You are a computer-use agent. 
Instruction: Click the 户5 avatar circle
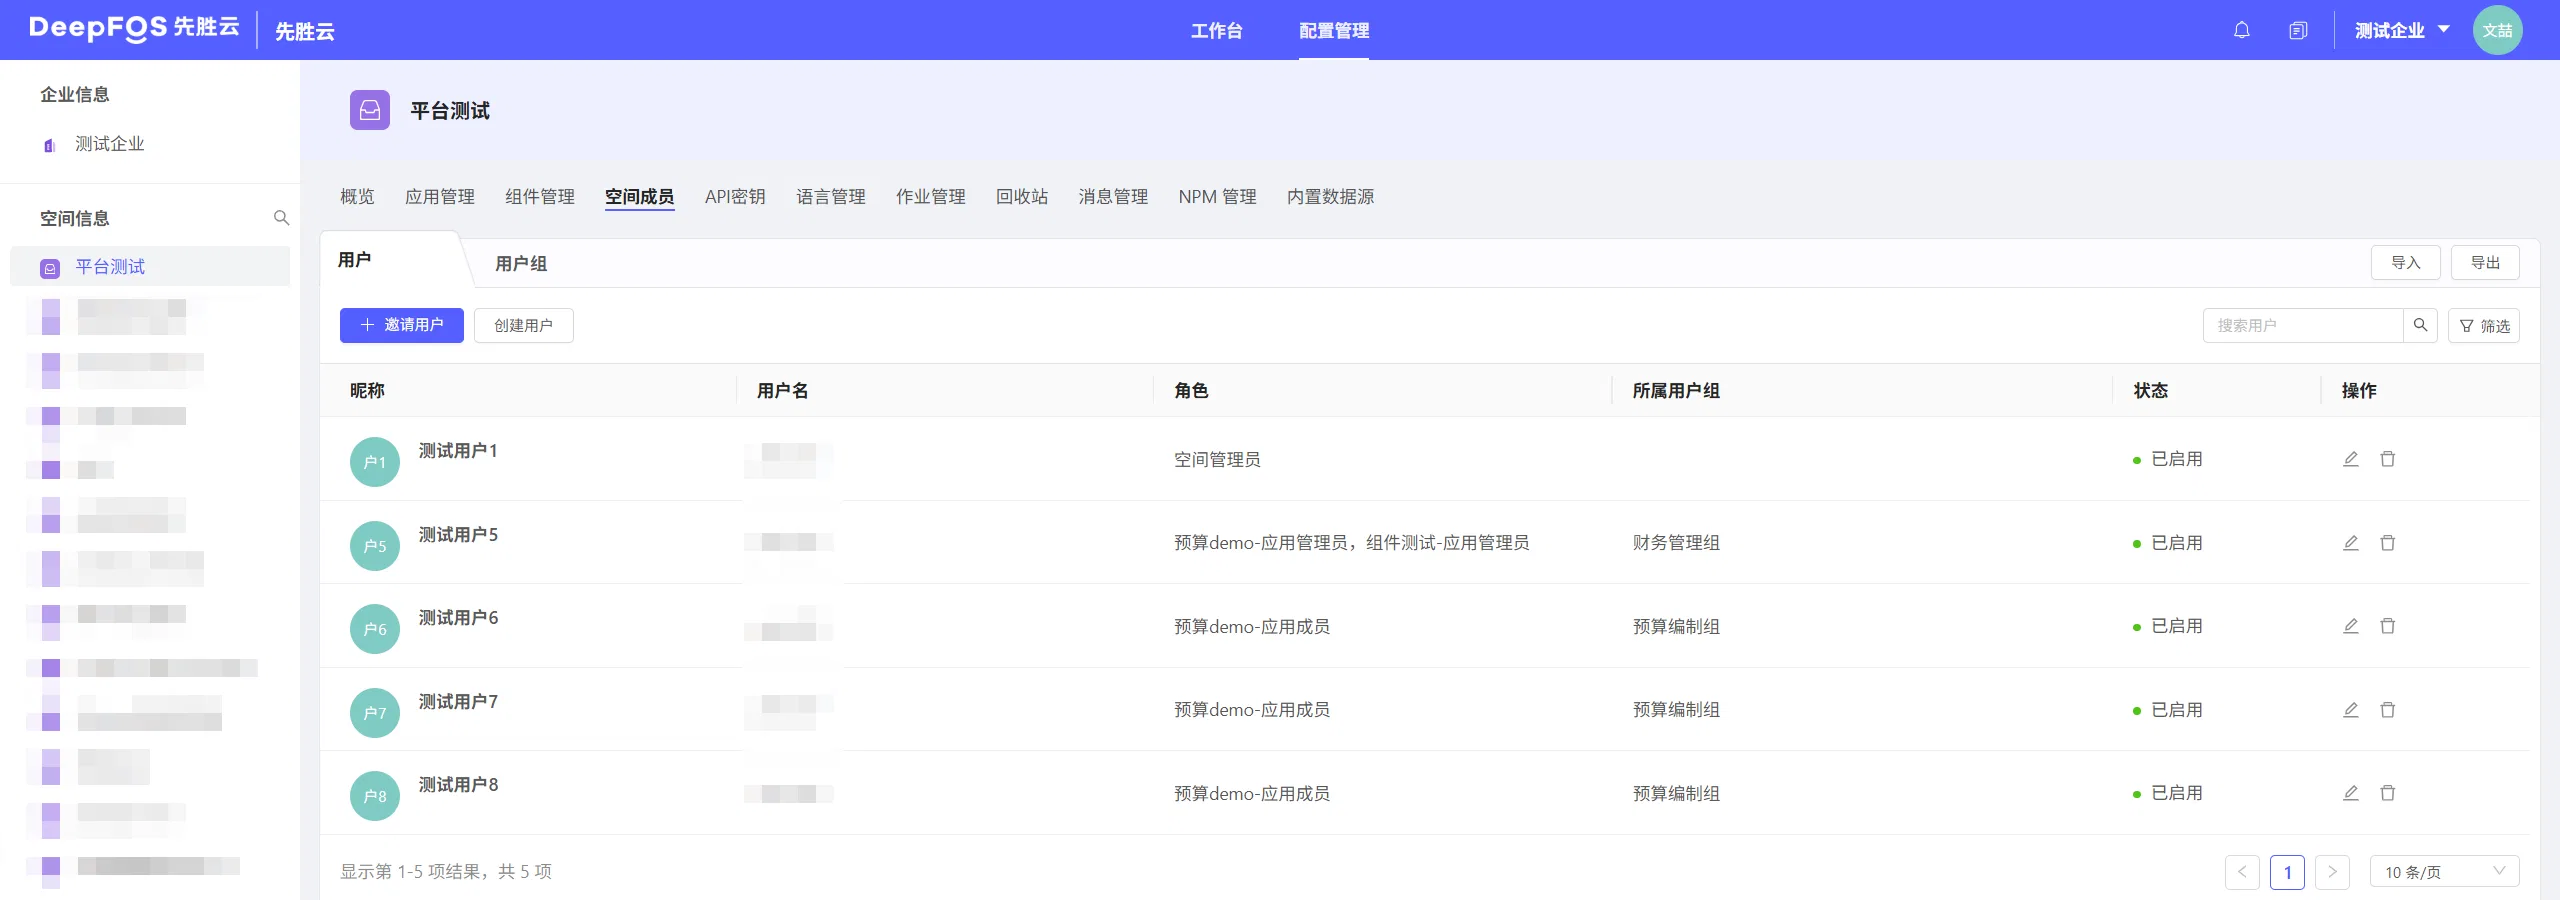click(x=375, y=546)
